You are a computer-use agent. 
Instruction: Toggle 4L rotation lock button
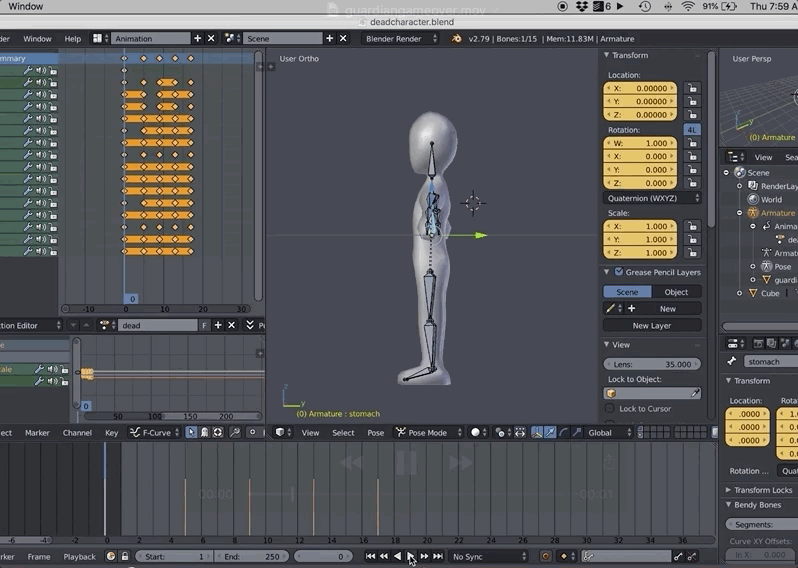[692, 130]
